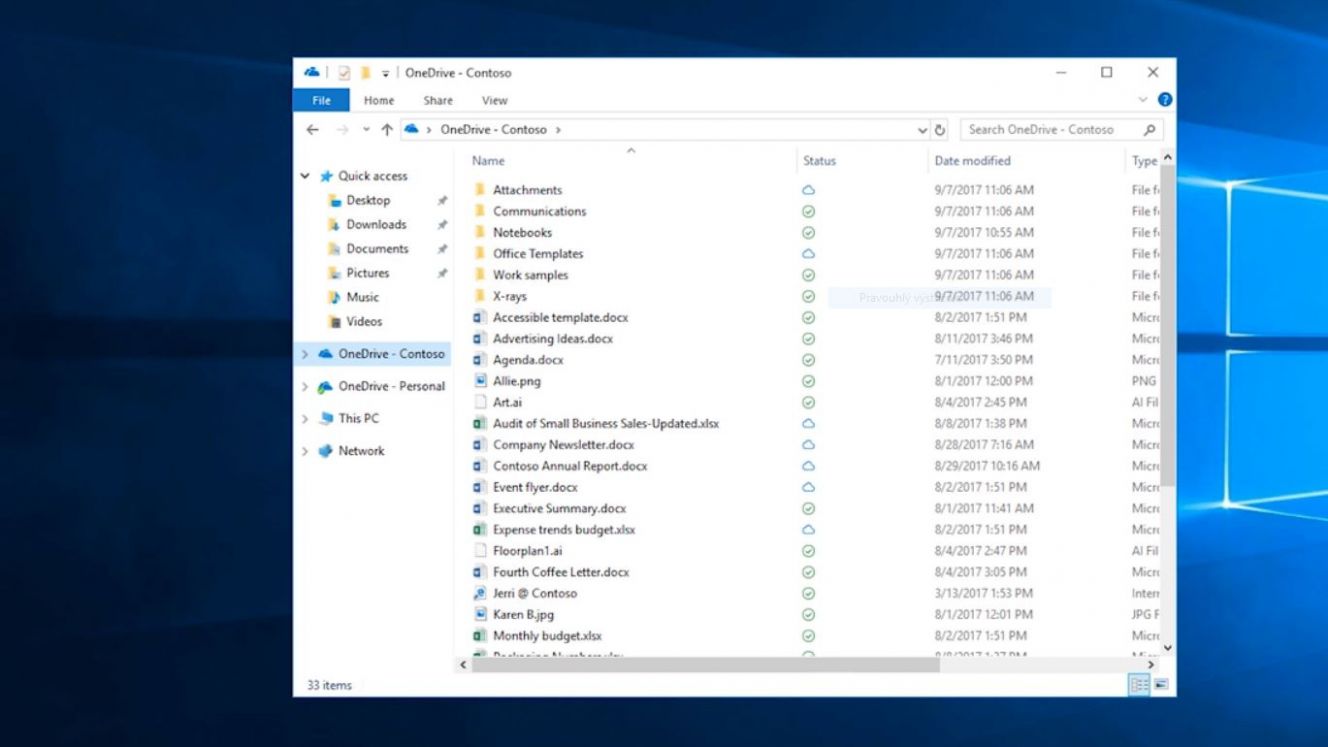Screen dimensions: 1328x747
Task: Click the Properties quick access toolbar icon
Action: (x=344, y=73)
